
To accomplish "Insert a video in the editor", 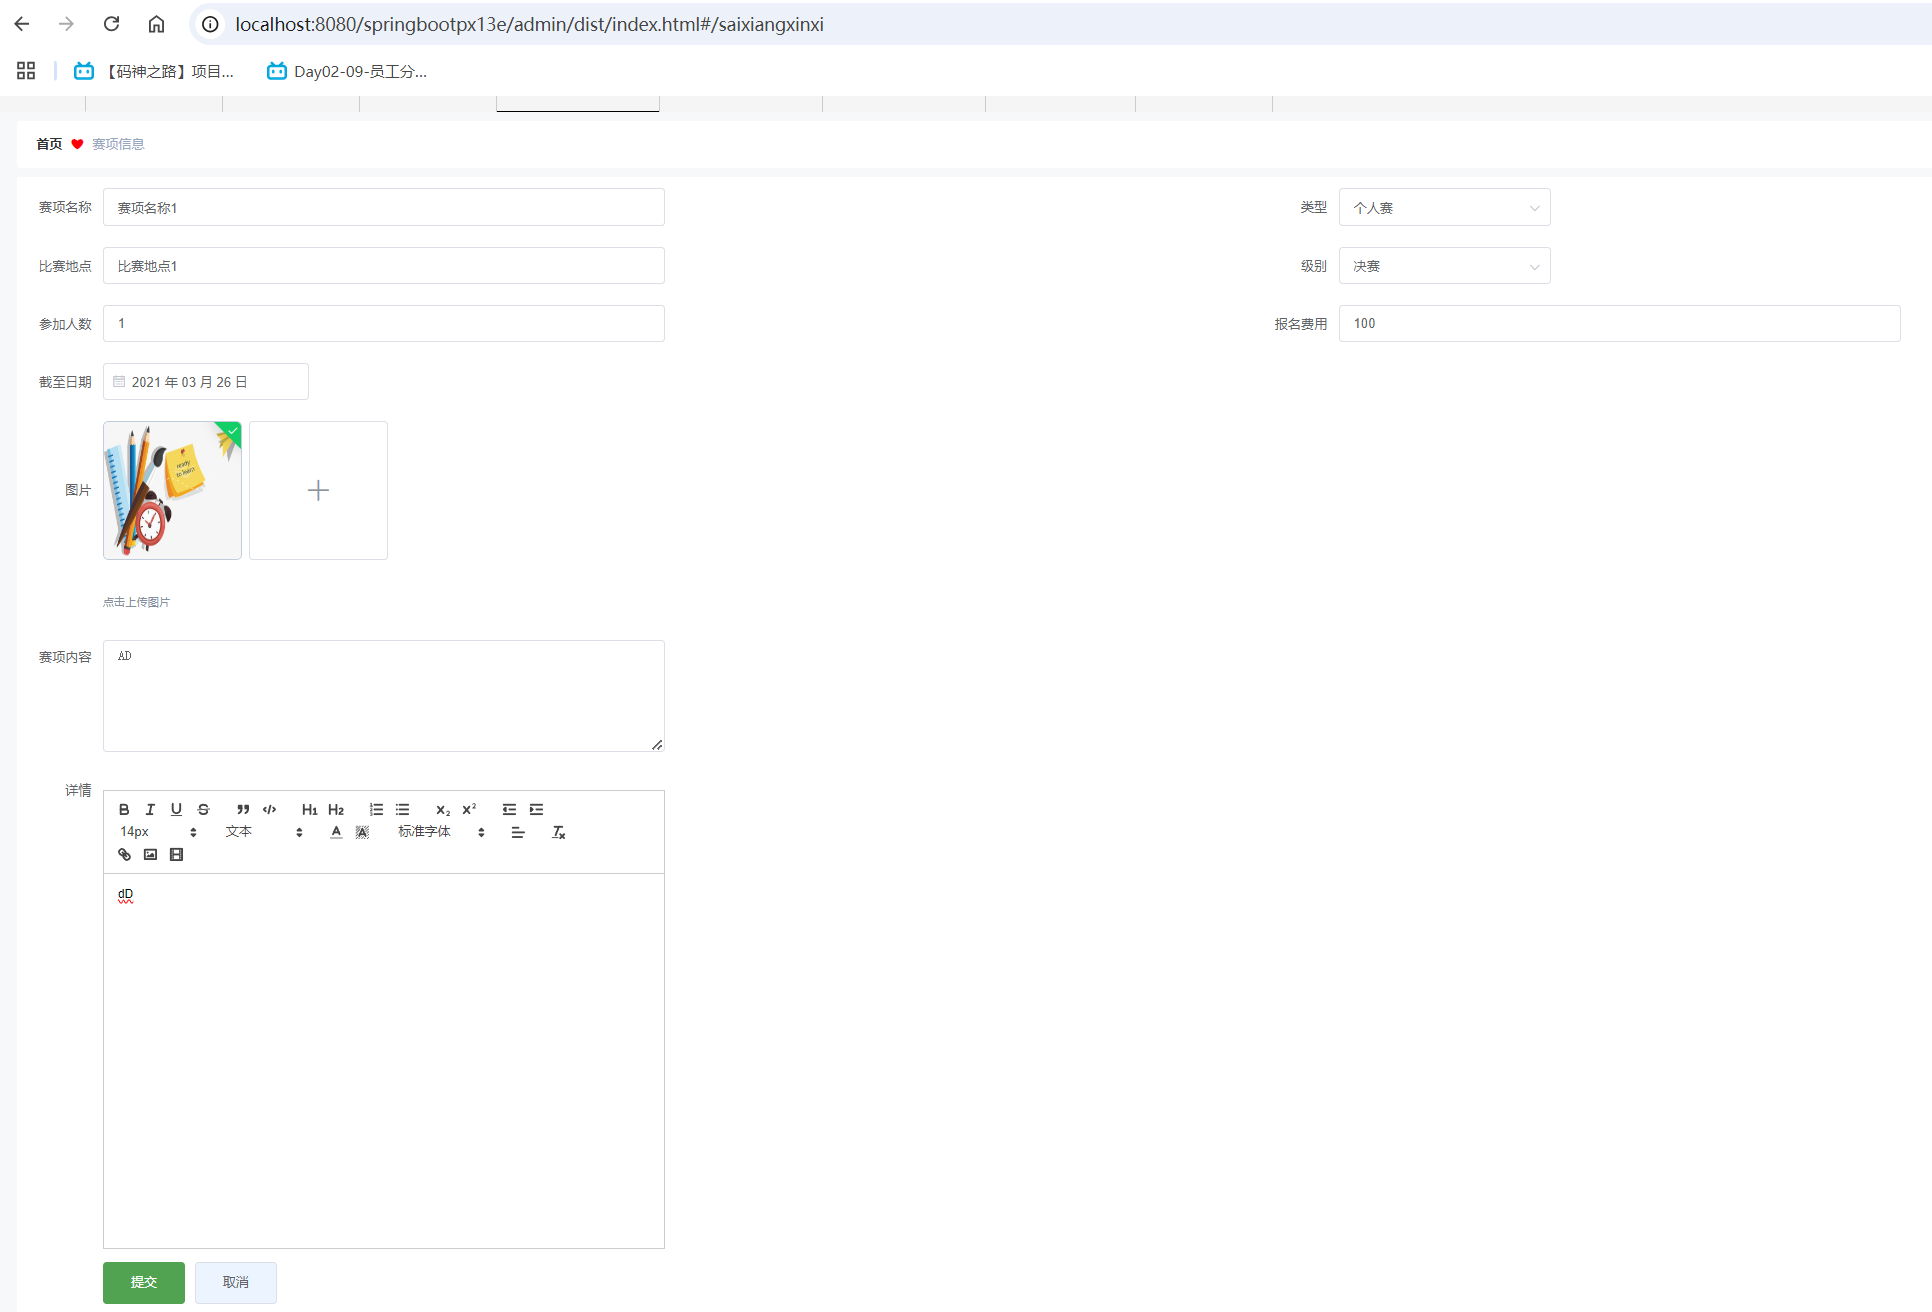I will point(176,854).
